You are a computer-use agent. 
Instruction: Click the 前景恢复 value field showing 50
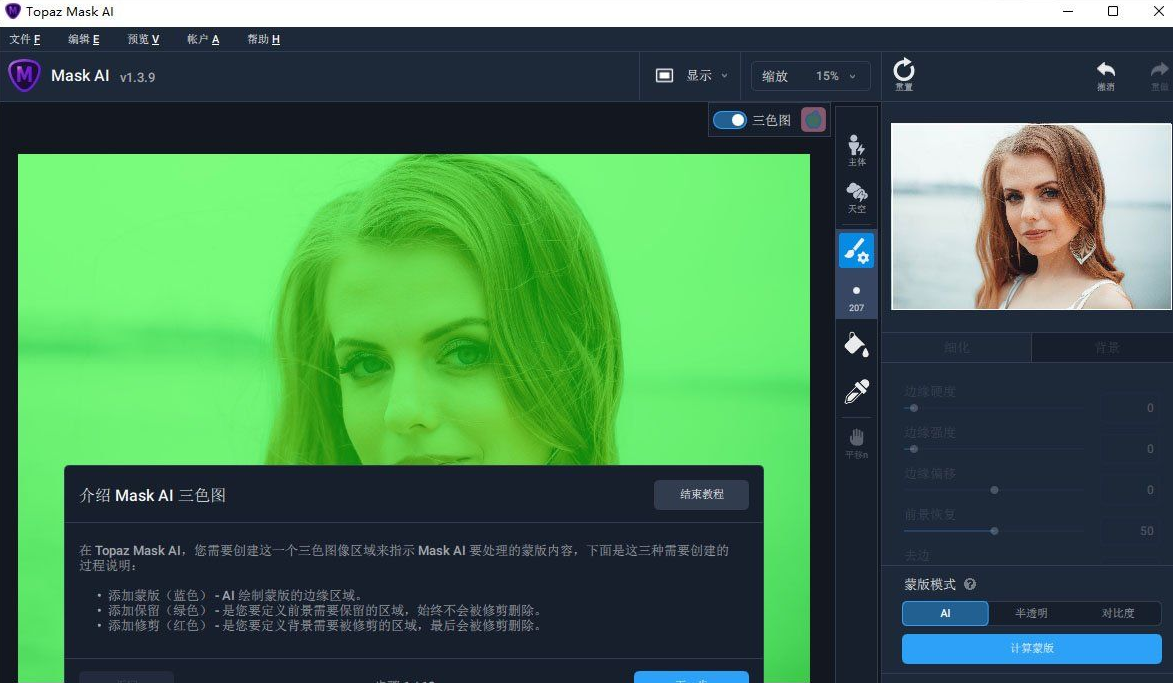tap(1130, 531)
